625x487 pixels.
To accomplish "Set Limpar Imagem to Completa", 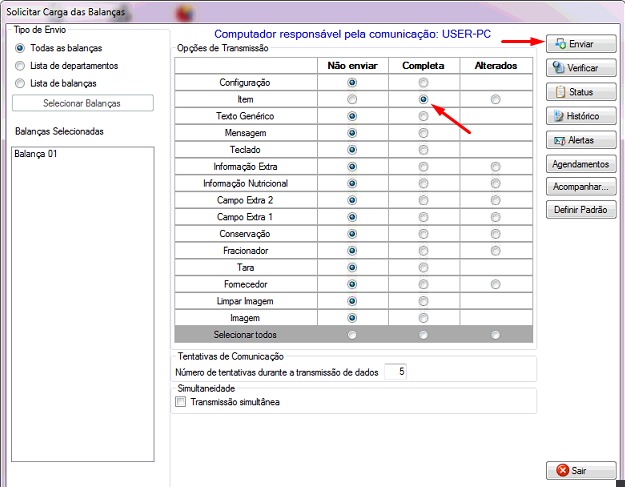I will (423, 301).
